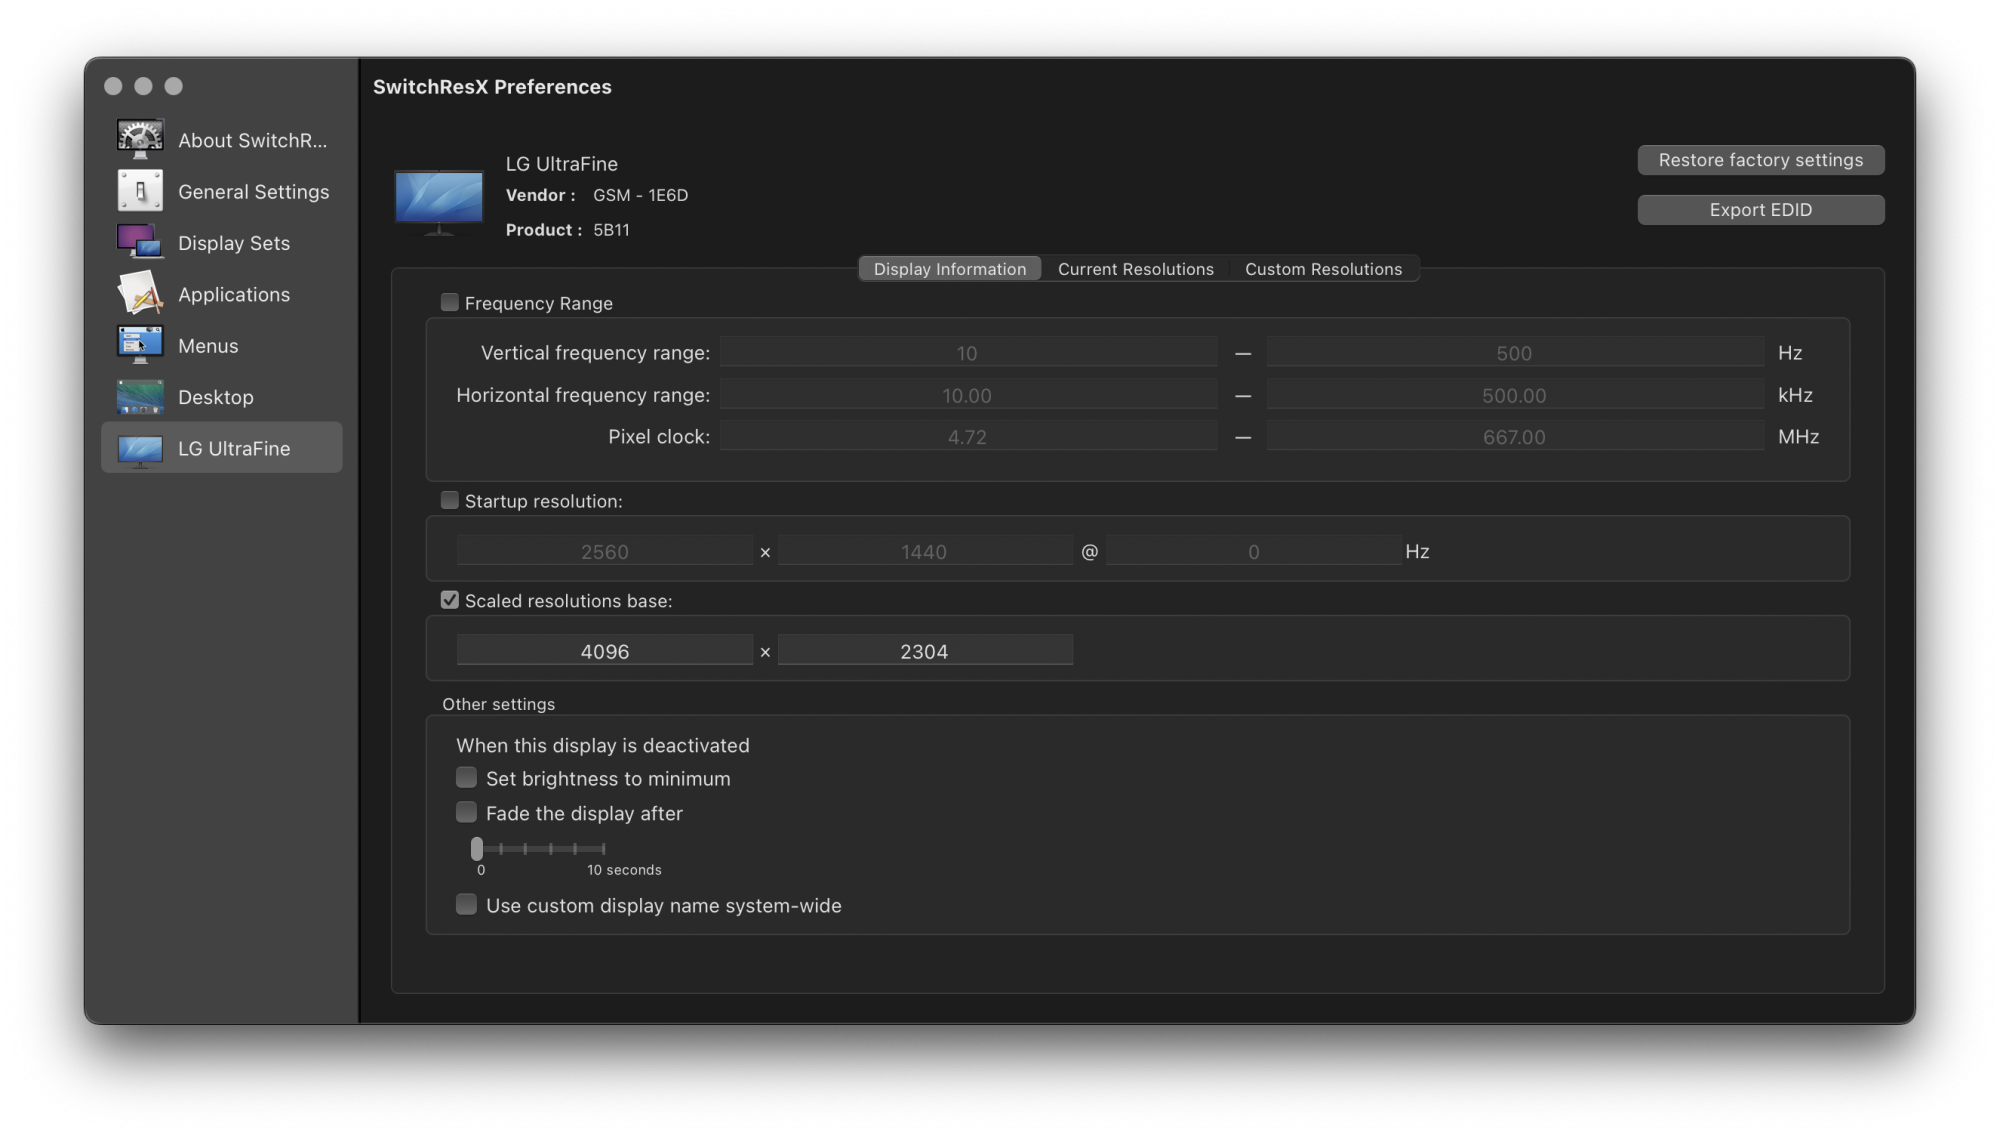The width and height of the screenshot is (2000, 1136).
Task: Toggle Set brightness to minimum
Action: tap(466, 778)
